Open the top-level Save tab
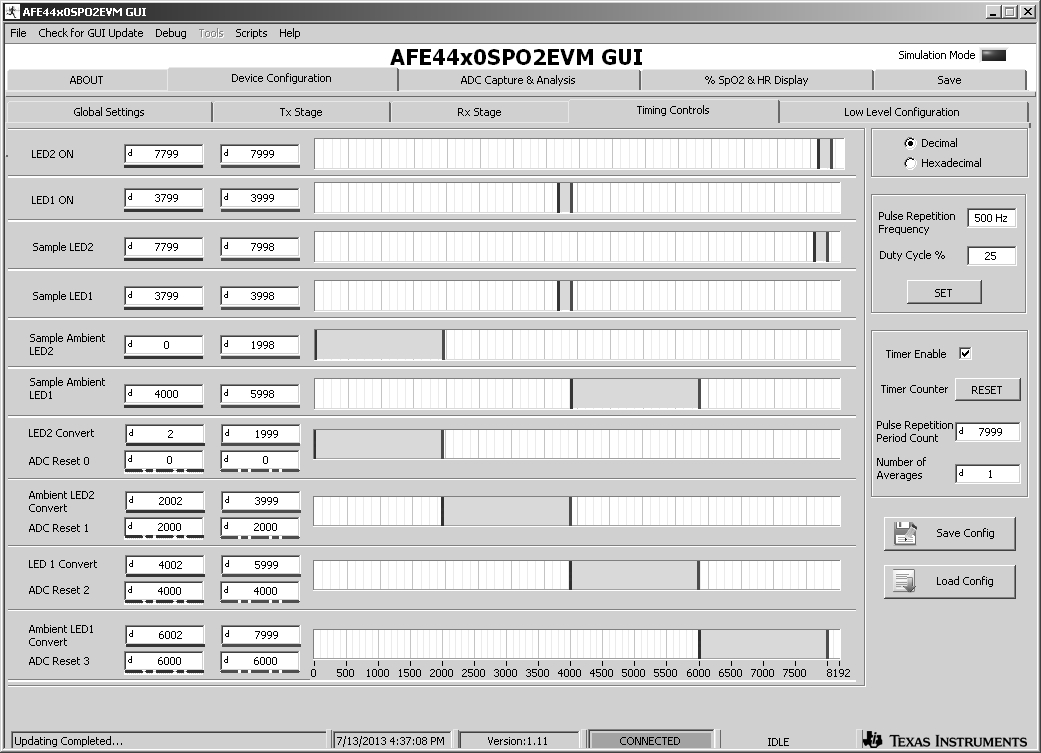 click(949, 80)
